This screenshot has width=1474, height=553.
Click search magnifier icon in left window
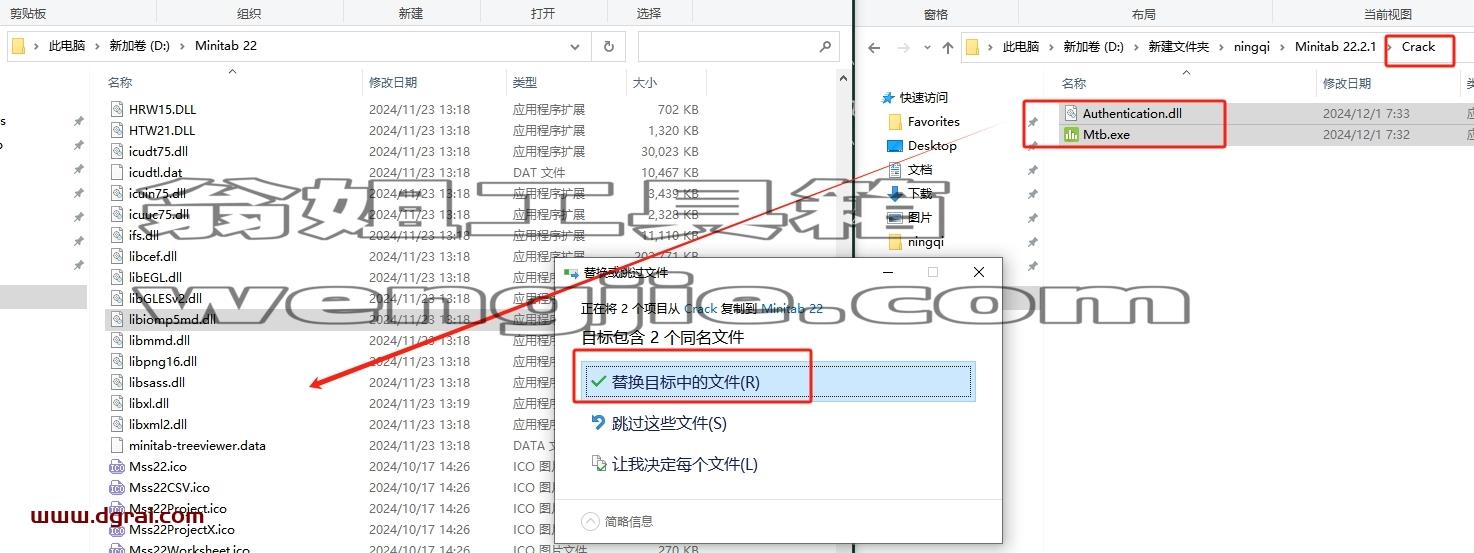pyautogui.click(x=826, y=46)
